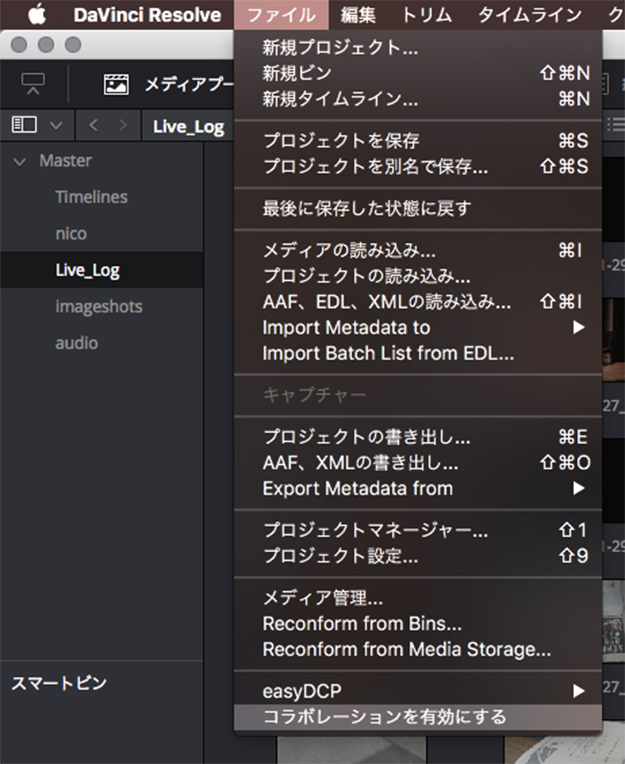Click the Media Pool clapboard icon
The height and width of the screenshot is (764, 625).
117,85
